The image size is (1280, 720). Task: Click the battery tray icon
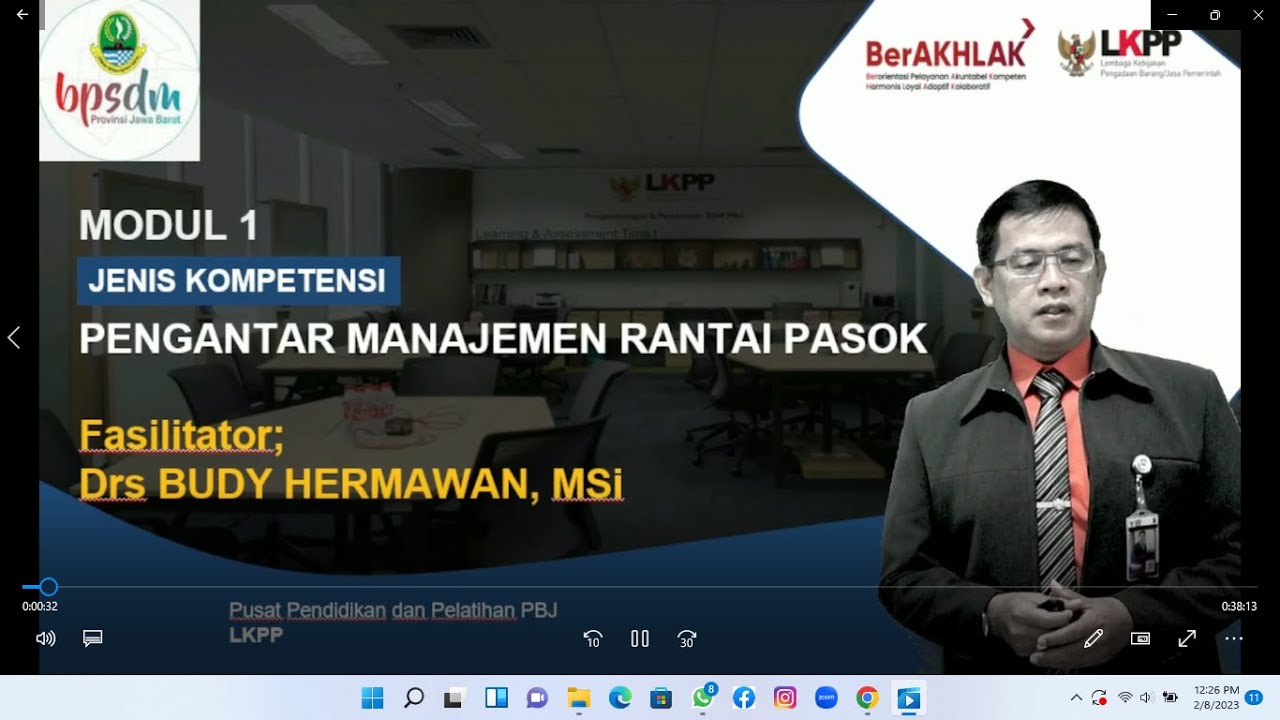[x=1169, y=698]
